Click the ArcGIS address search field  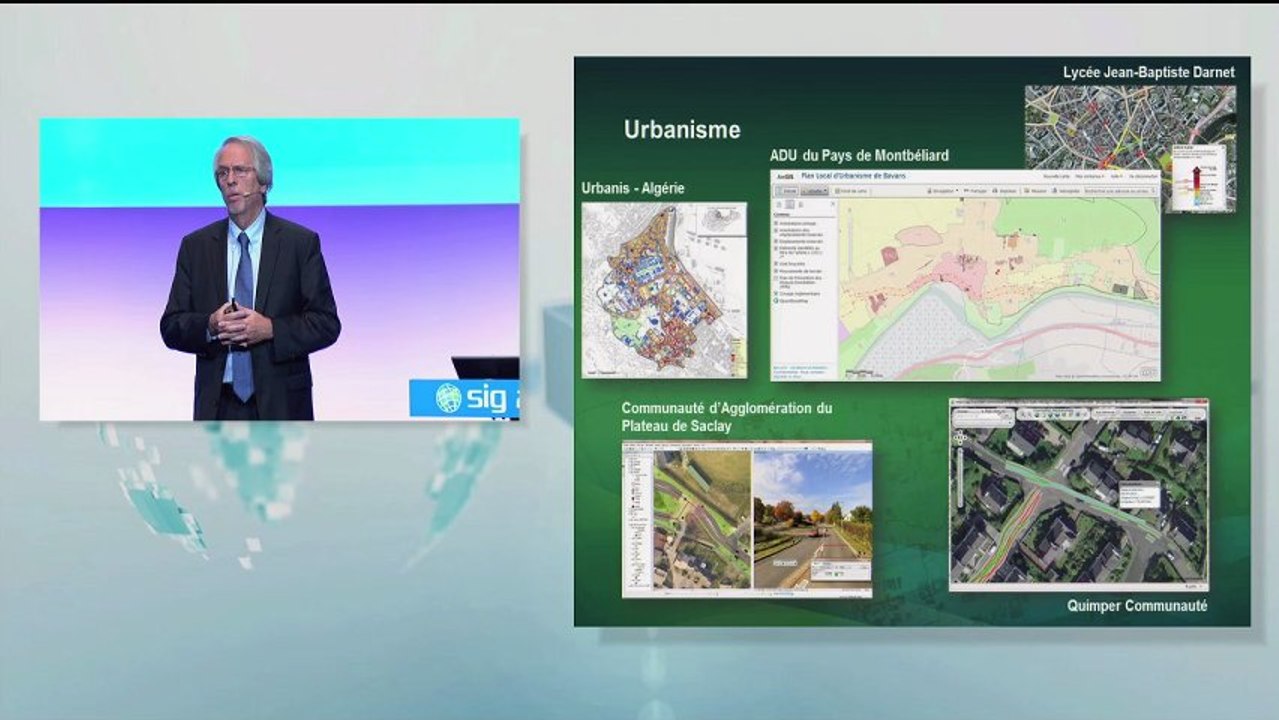pos(1119,191)
